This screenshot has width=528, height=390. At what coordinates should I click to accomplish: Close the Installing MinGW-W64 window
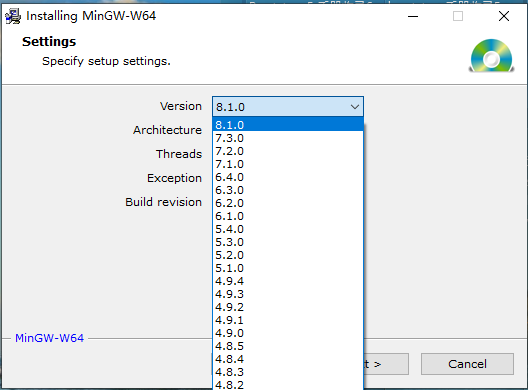tap(504, 16)
